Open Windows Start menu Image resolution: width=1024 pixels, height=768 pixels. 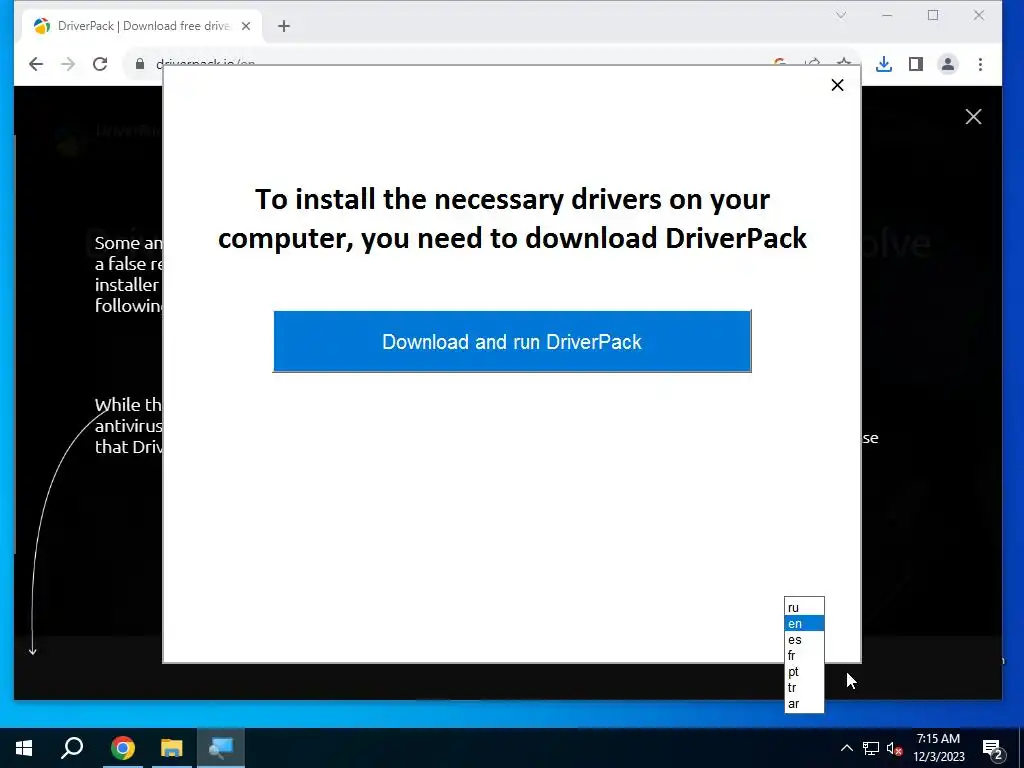(24, 748)
